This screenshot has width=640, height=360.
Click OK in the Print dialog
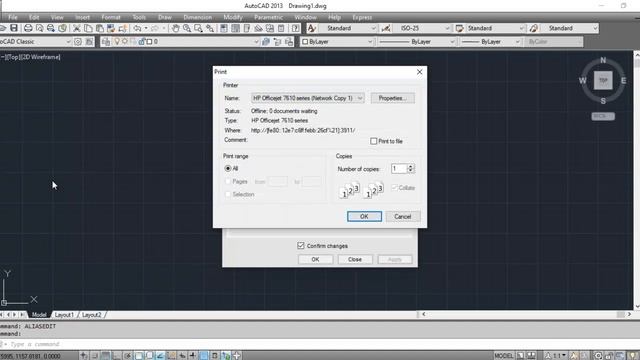364,216
